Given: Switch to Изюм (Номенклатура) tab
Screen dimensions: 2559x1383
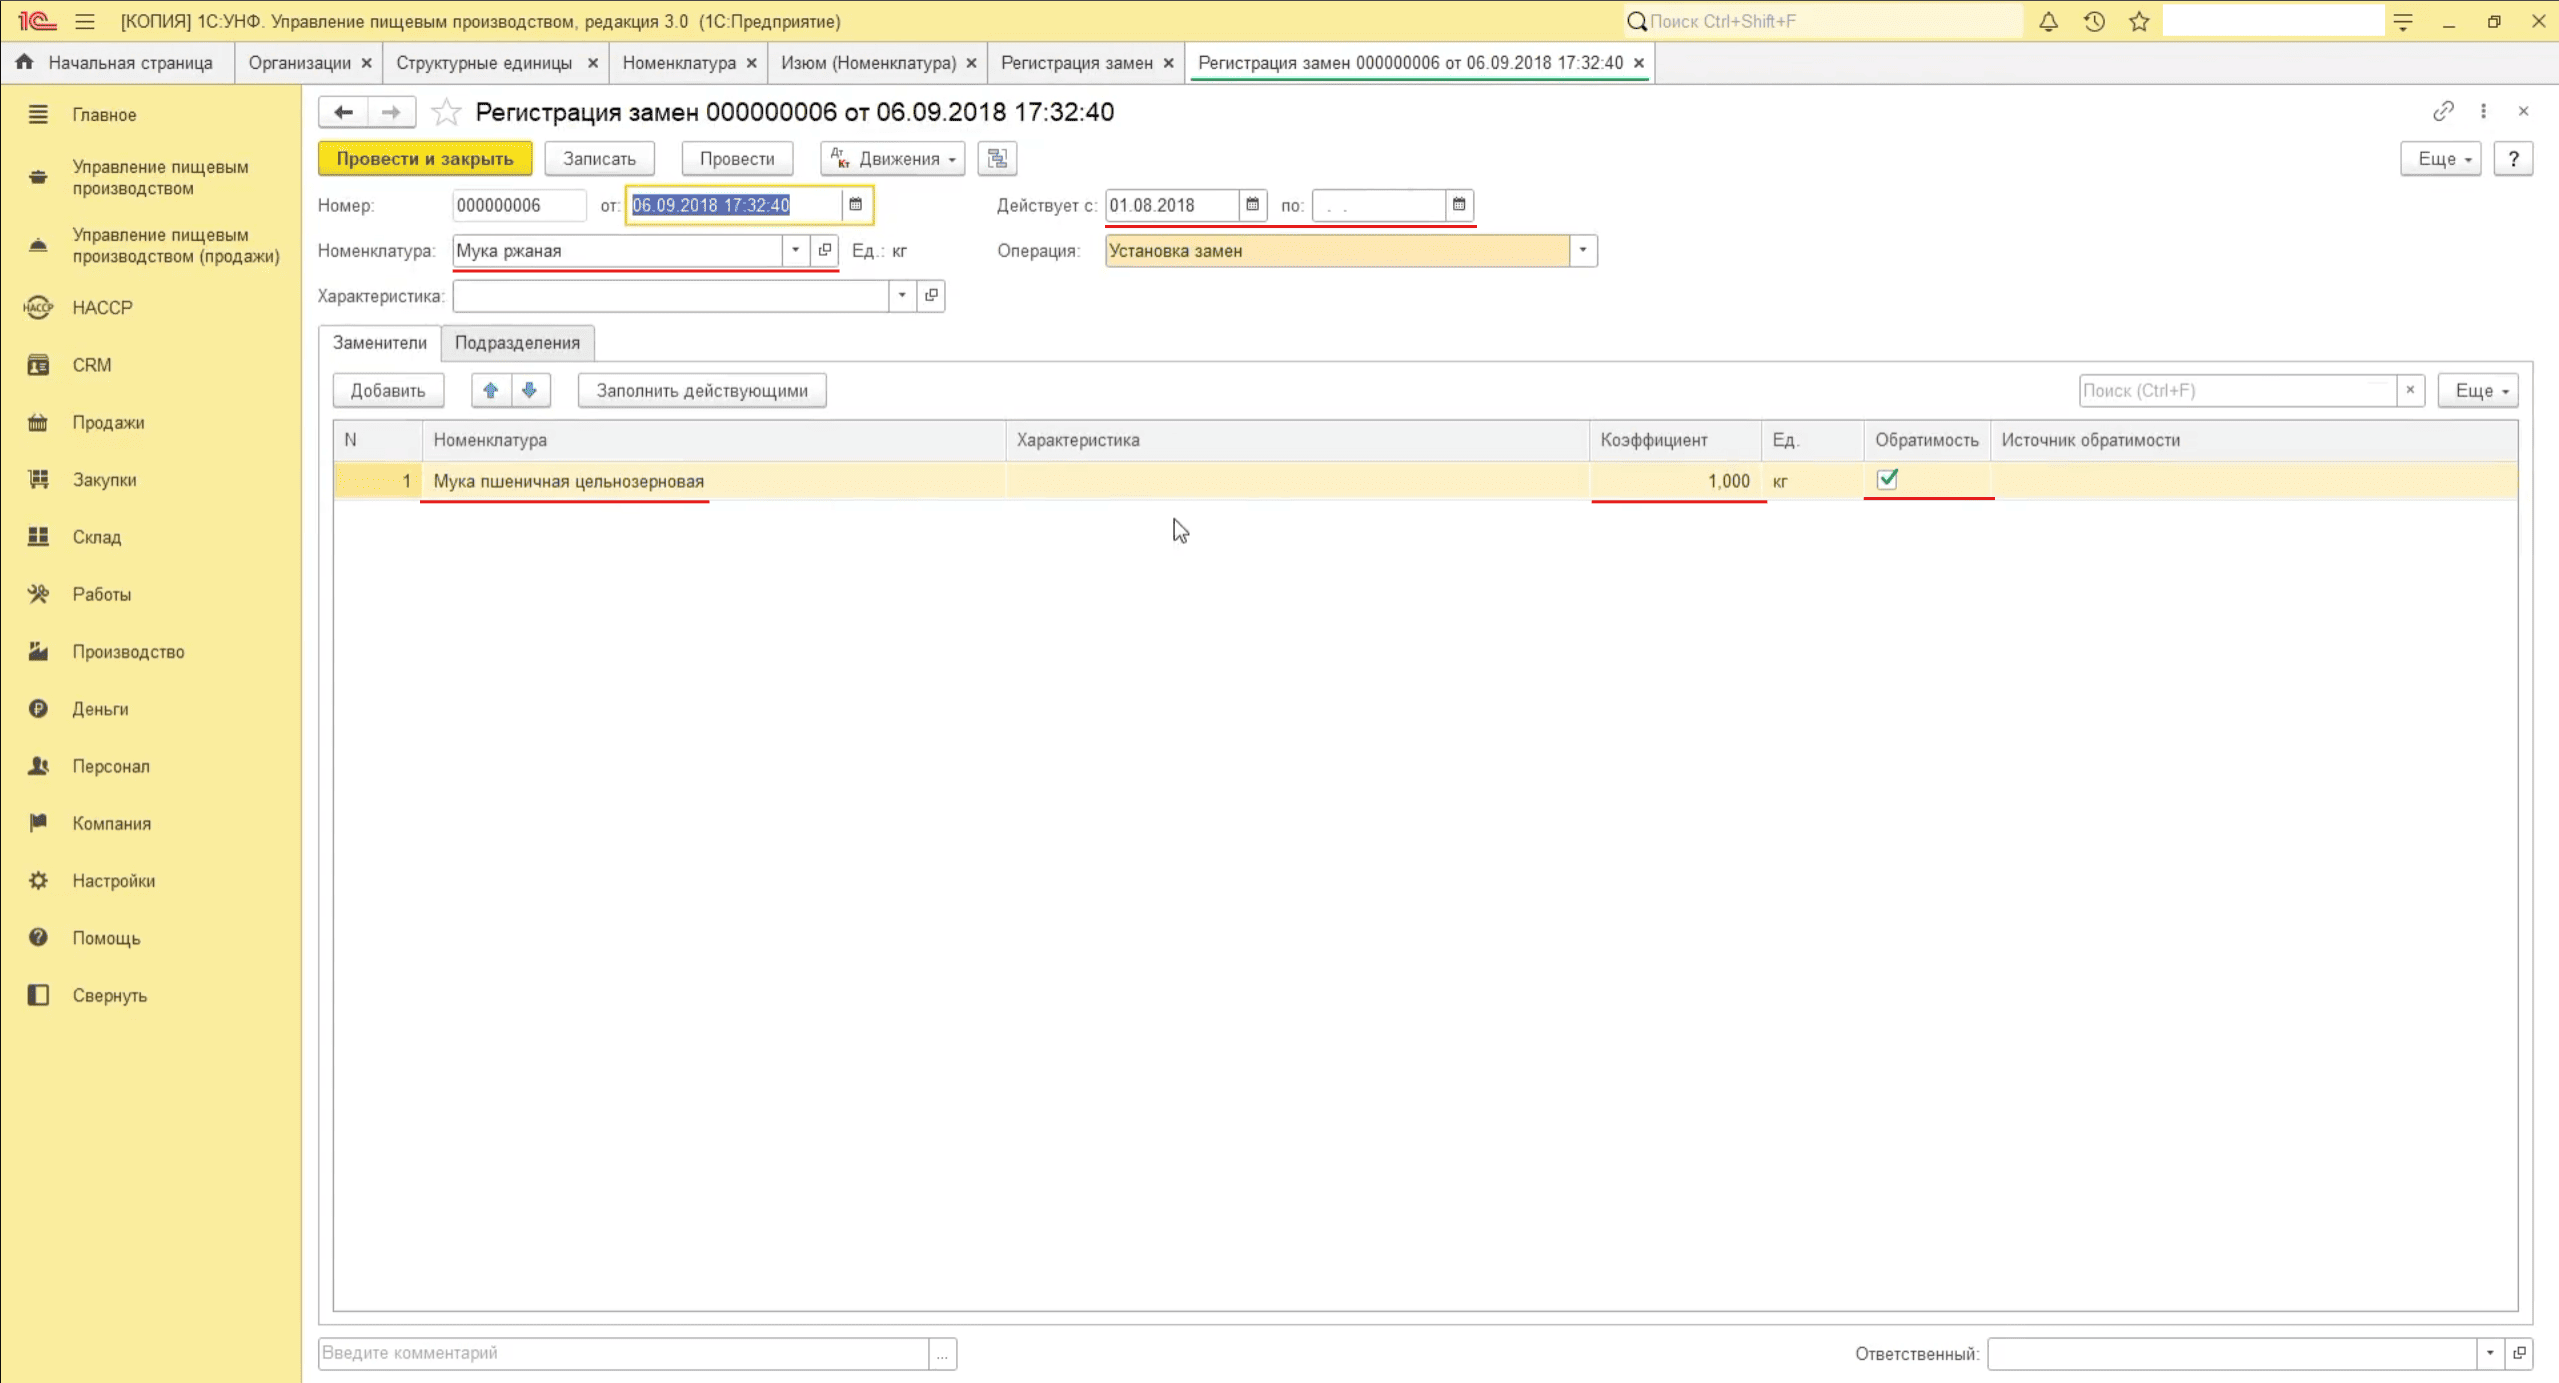Looking at the screenshot, I should (869, 62).
